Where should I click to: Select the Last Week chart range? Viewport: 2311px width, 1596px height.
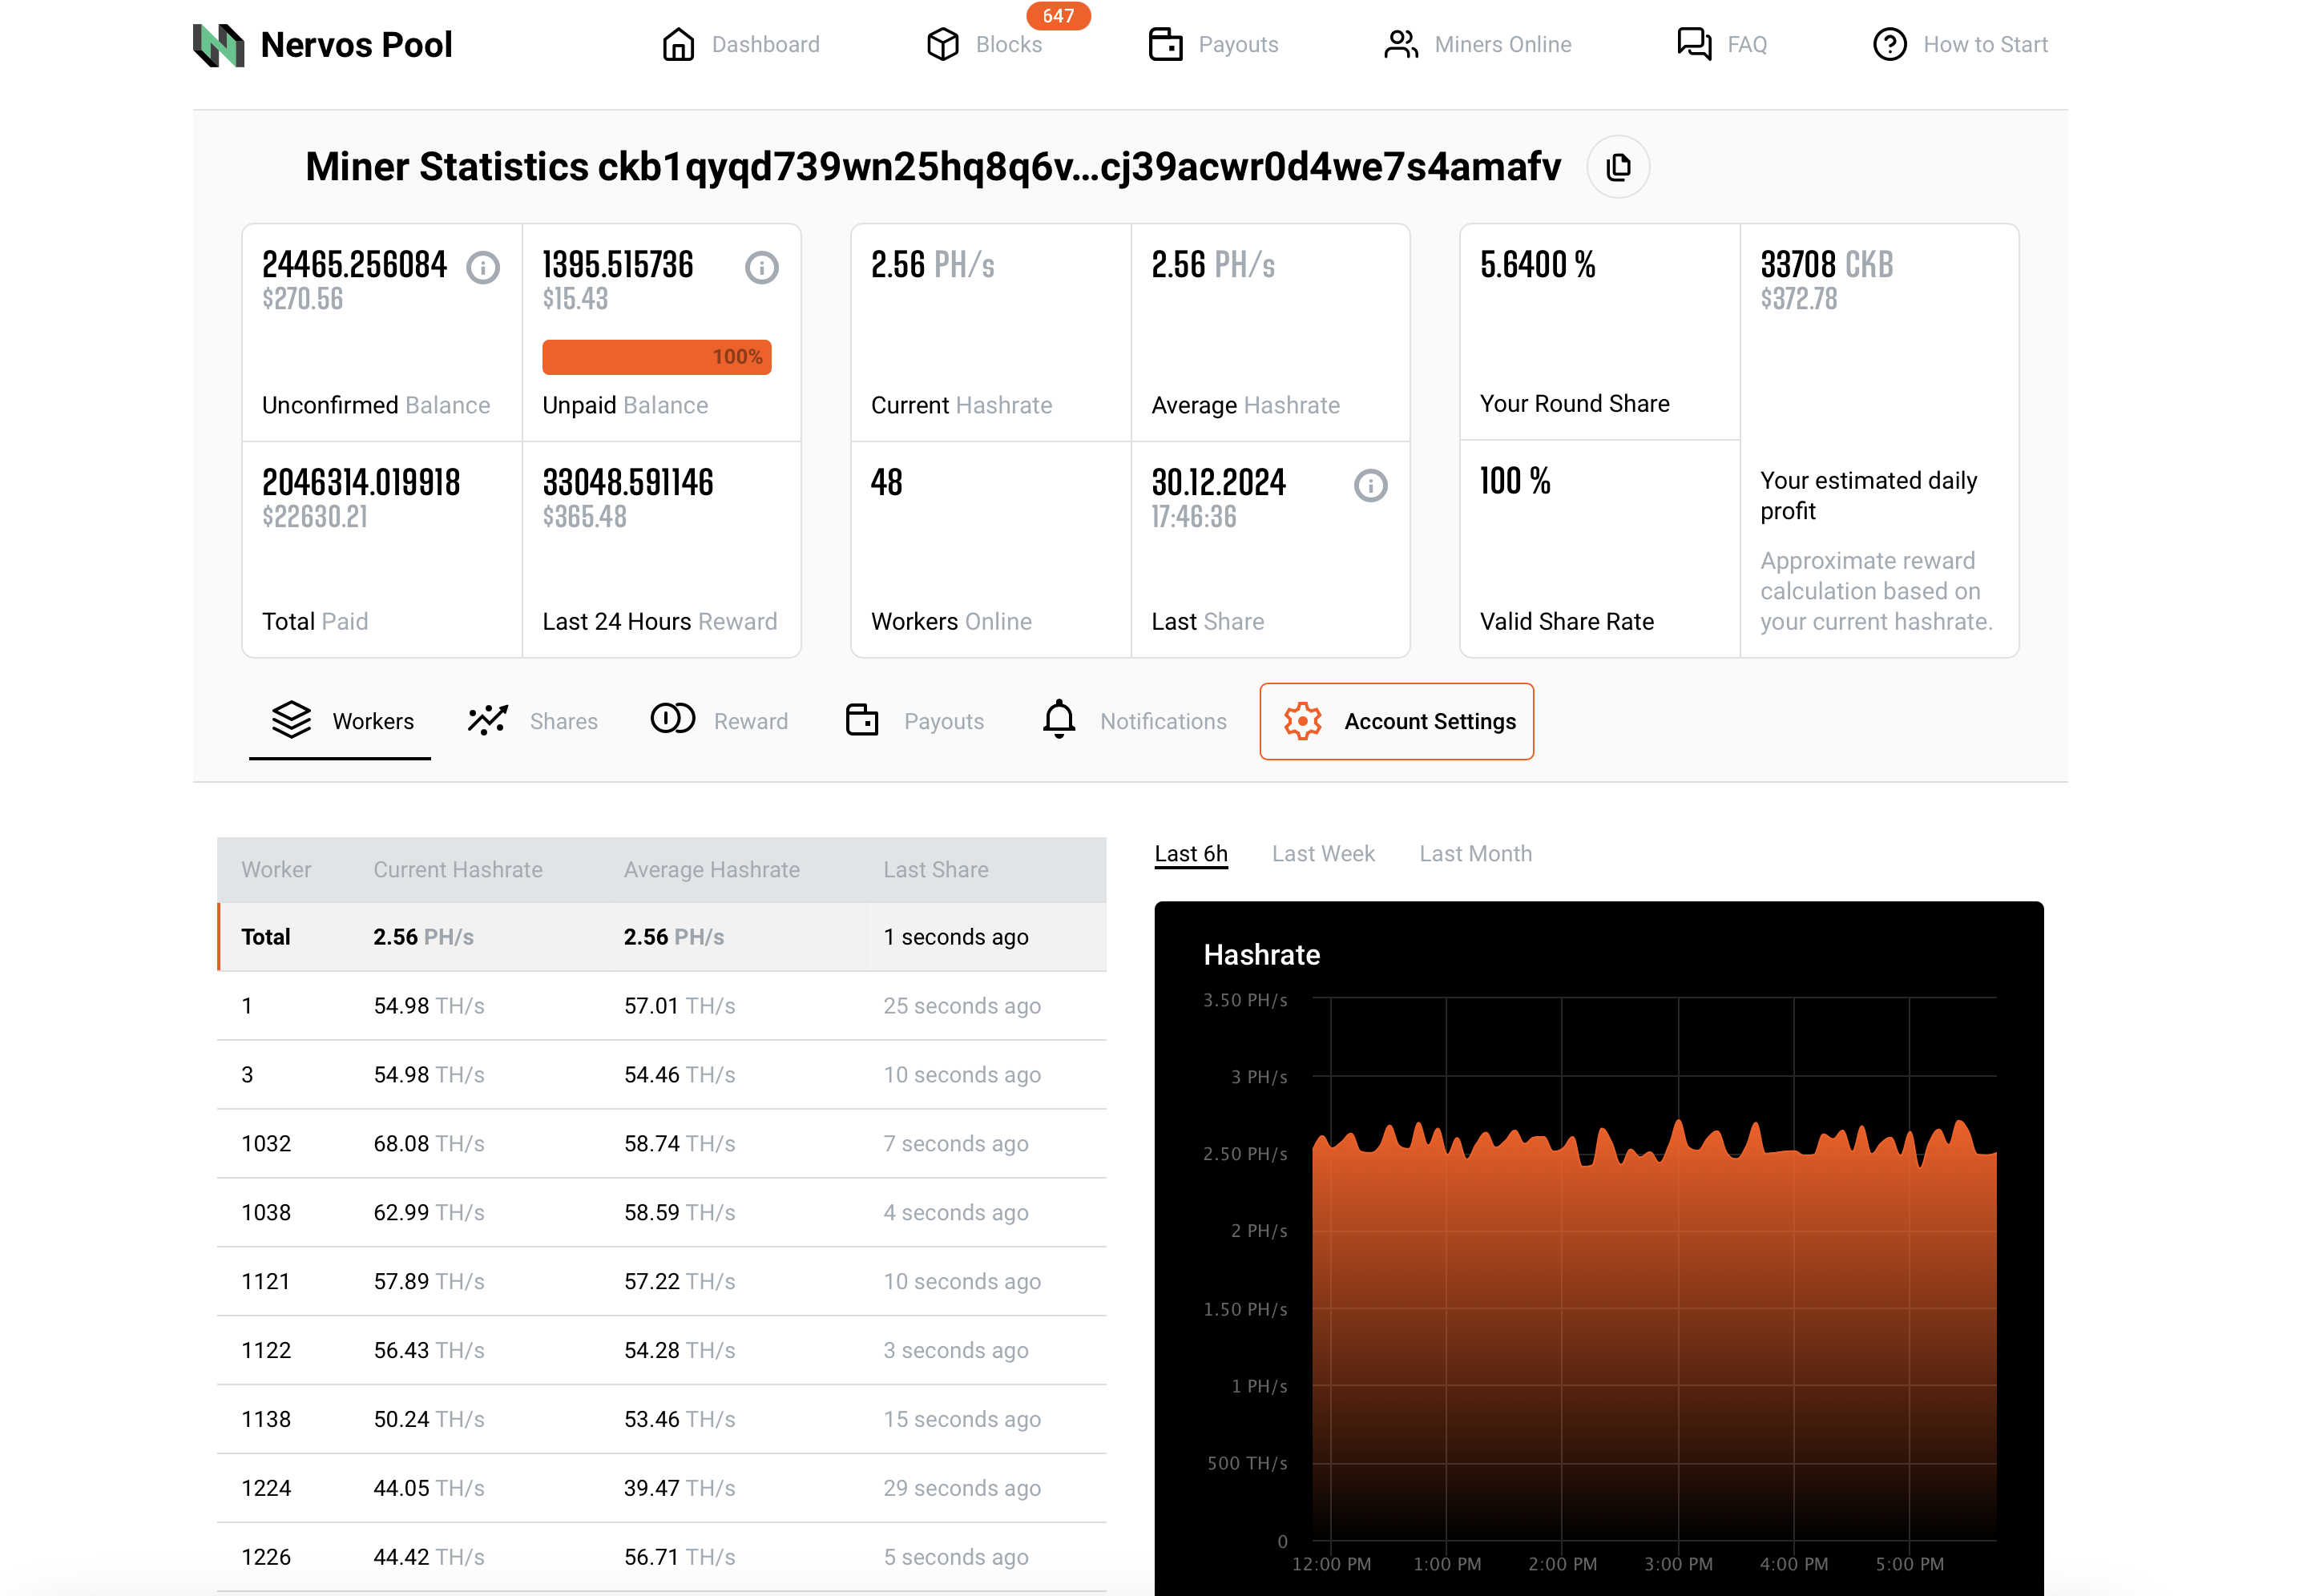click(x=1322, y=854)
